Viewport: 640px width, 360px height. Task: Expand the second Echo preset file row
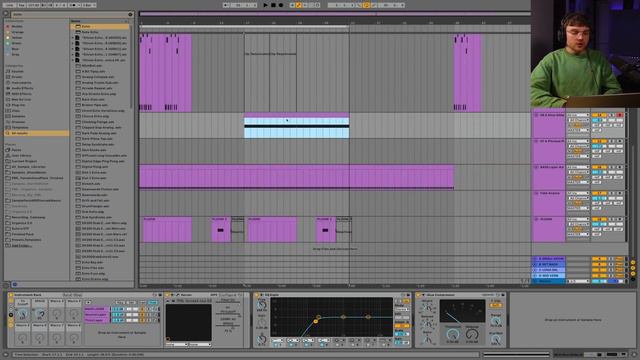73,43
